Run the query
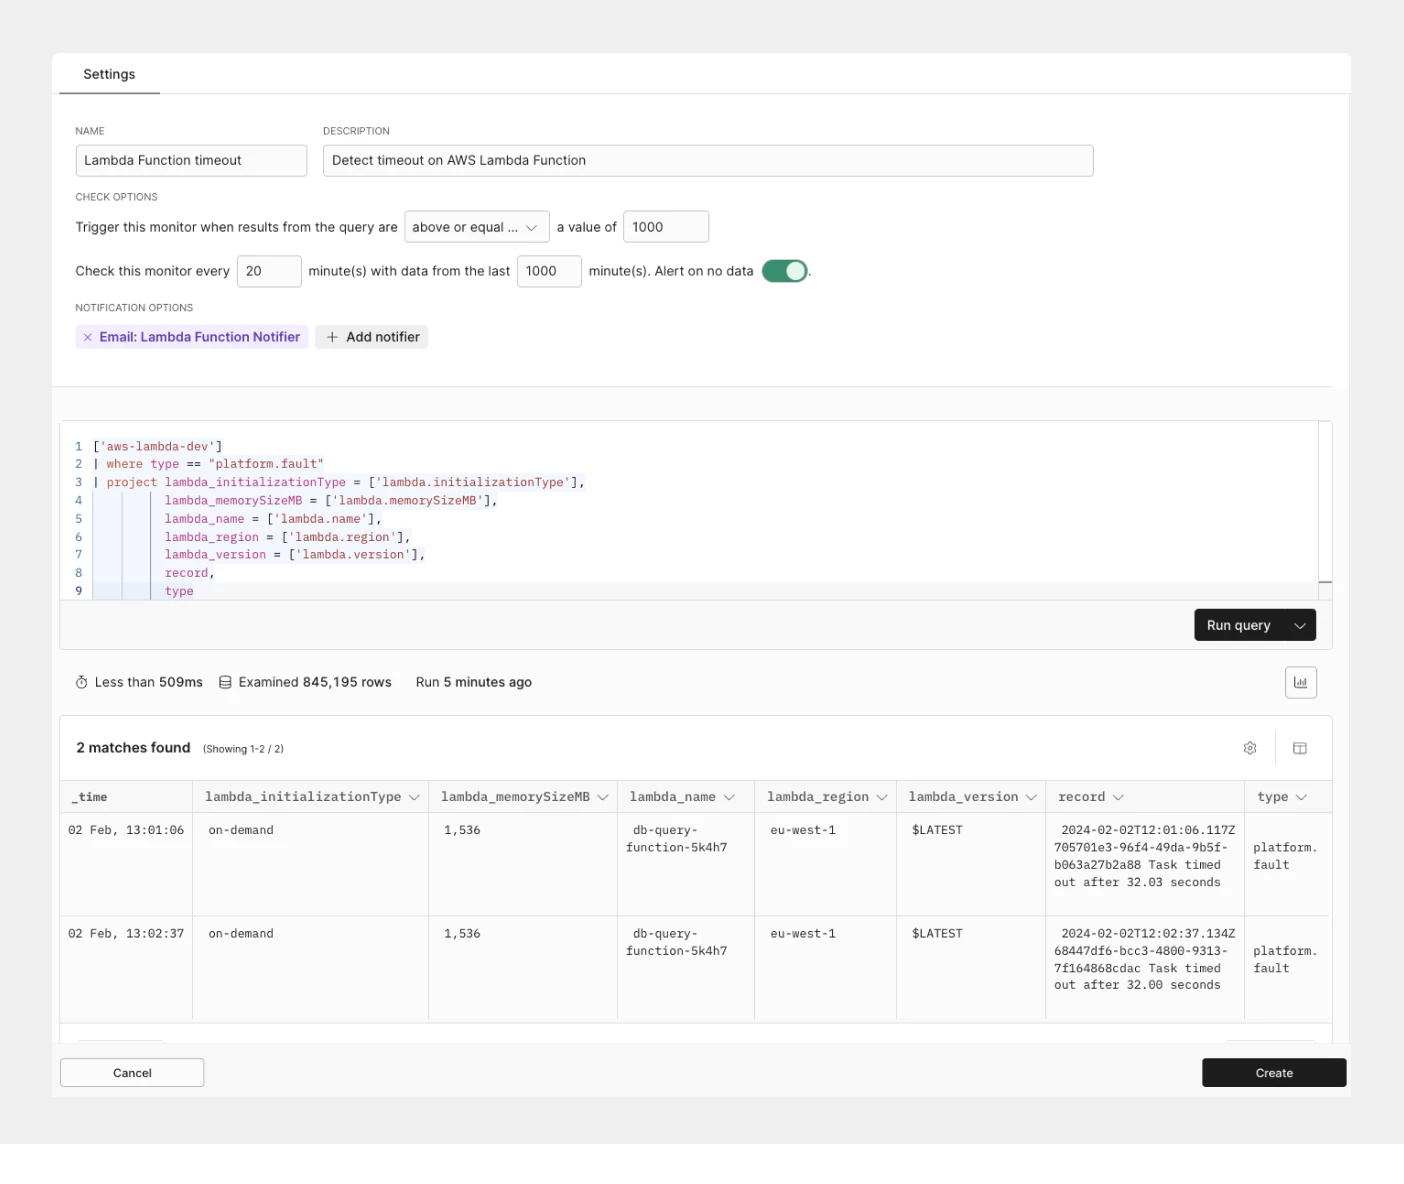The height and width of the screenshot is (1184, 1404). (1238, 625)
